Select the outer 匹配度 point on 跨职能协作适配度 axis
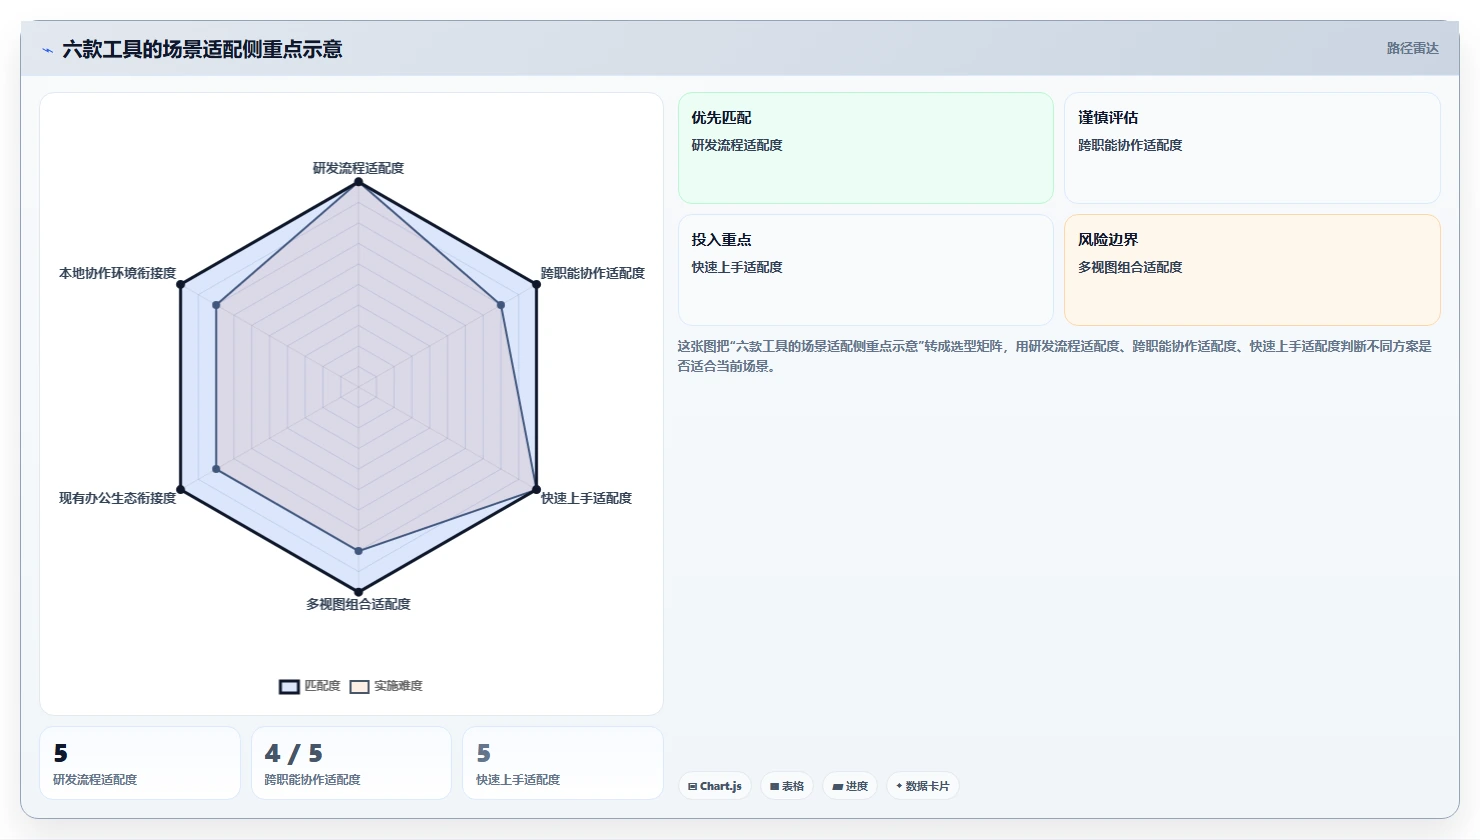The width and height of the screenshot is (1480, 840). point(536,284)
